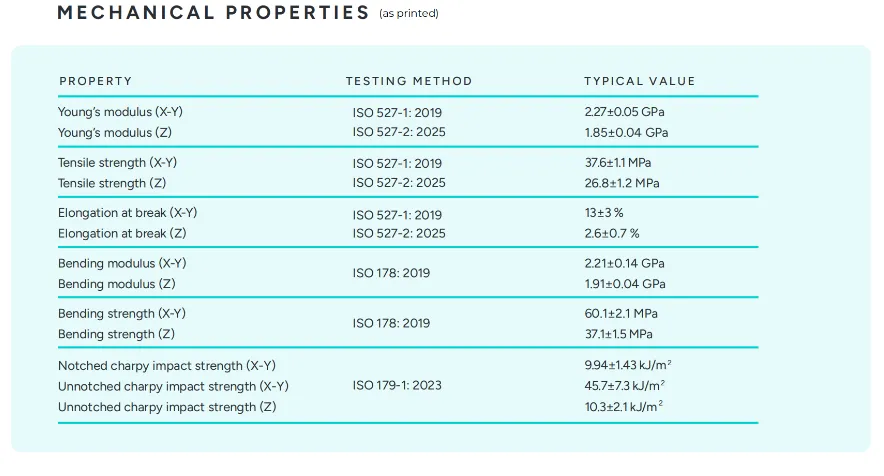Click the MECHANICAL PROPERTIES heading
884x476 pixels.
point(213,12)
